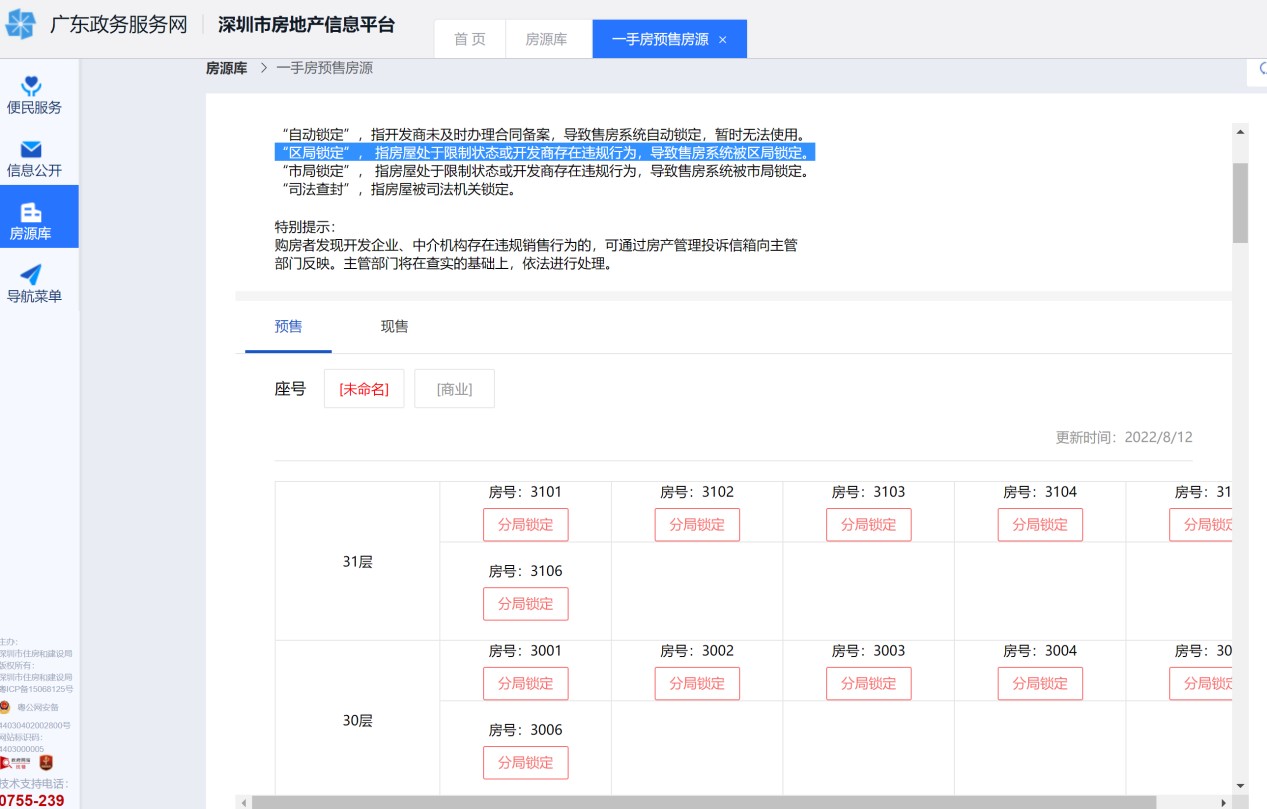Click the 广东政务服务网 logo icon
This screenshot has height=809, width=1267.
(x=21, y=24)
